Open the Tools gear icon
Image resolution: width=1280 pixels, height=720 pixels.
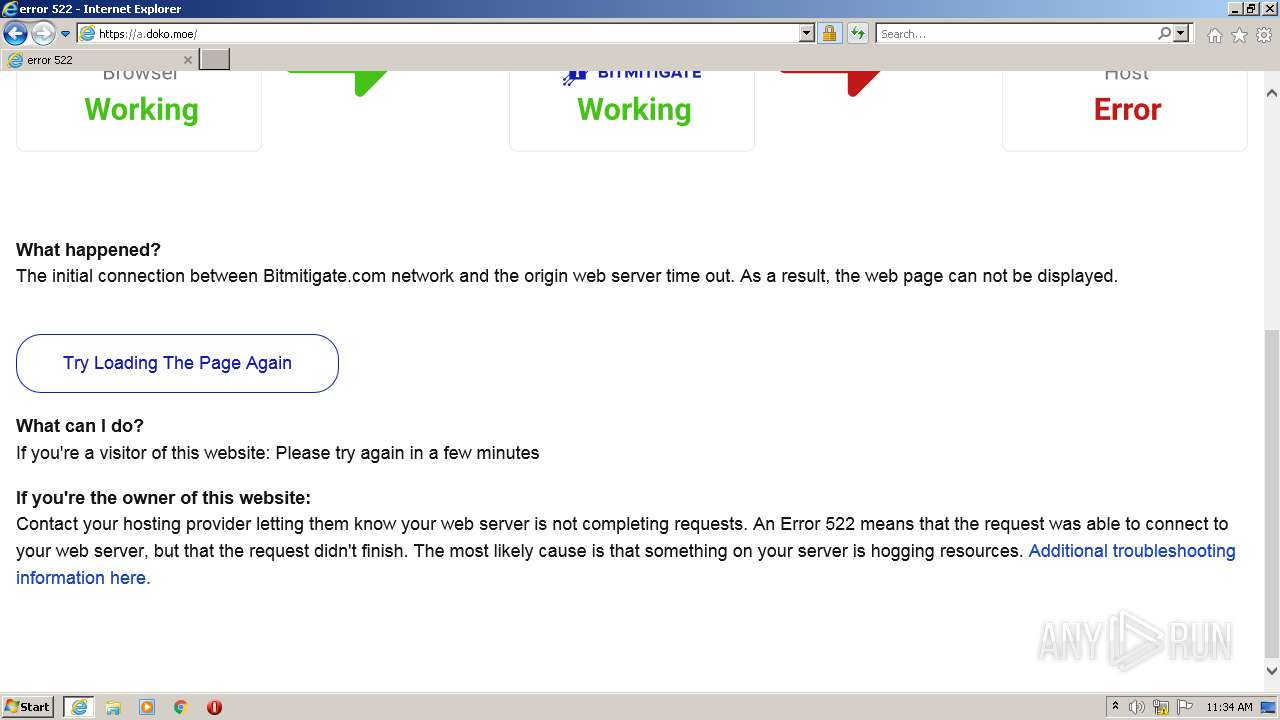1264,35
